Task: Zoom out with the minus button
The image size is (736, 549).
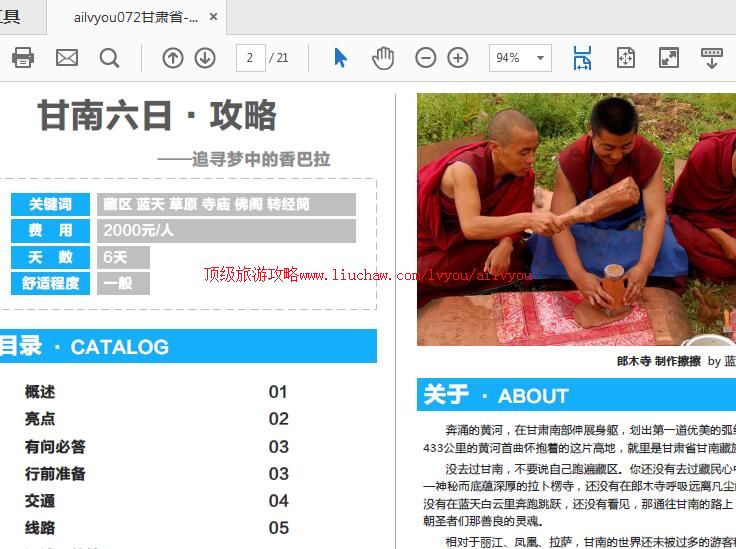Action: click(x=426, y=58)
